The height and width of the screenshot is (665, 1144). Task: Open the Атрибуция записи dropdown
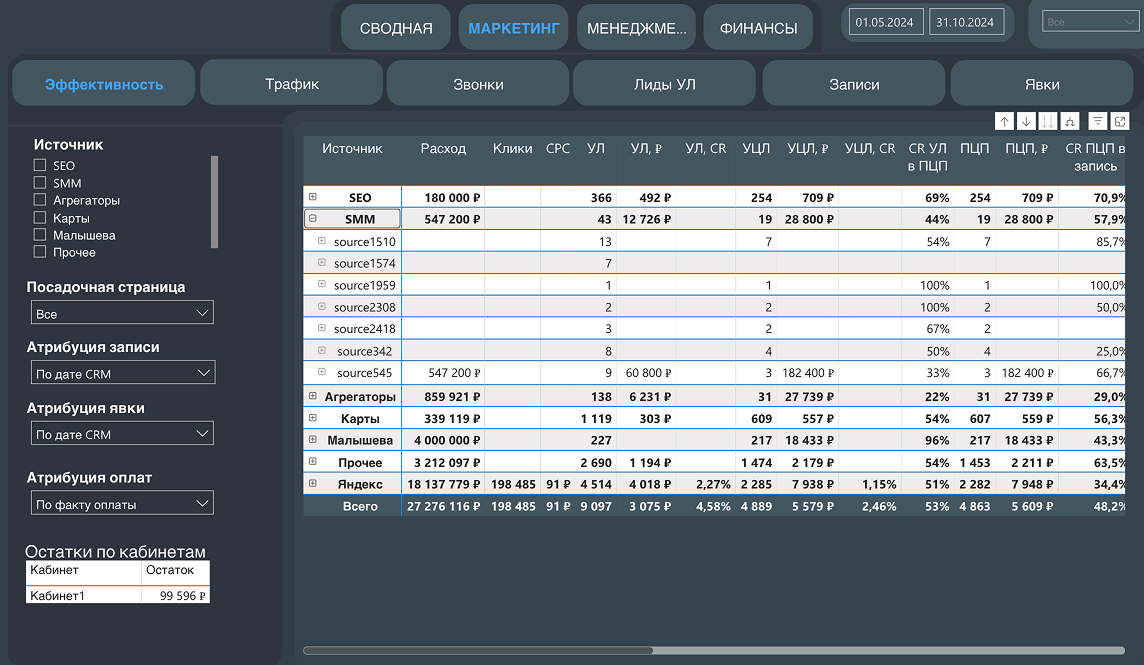(x=121, y=374)
